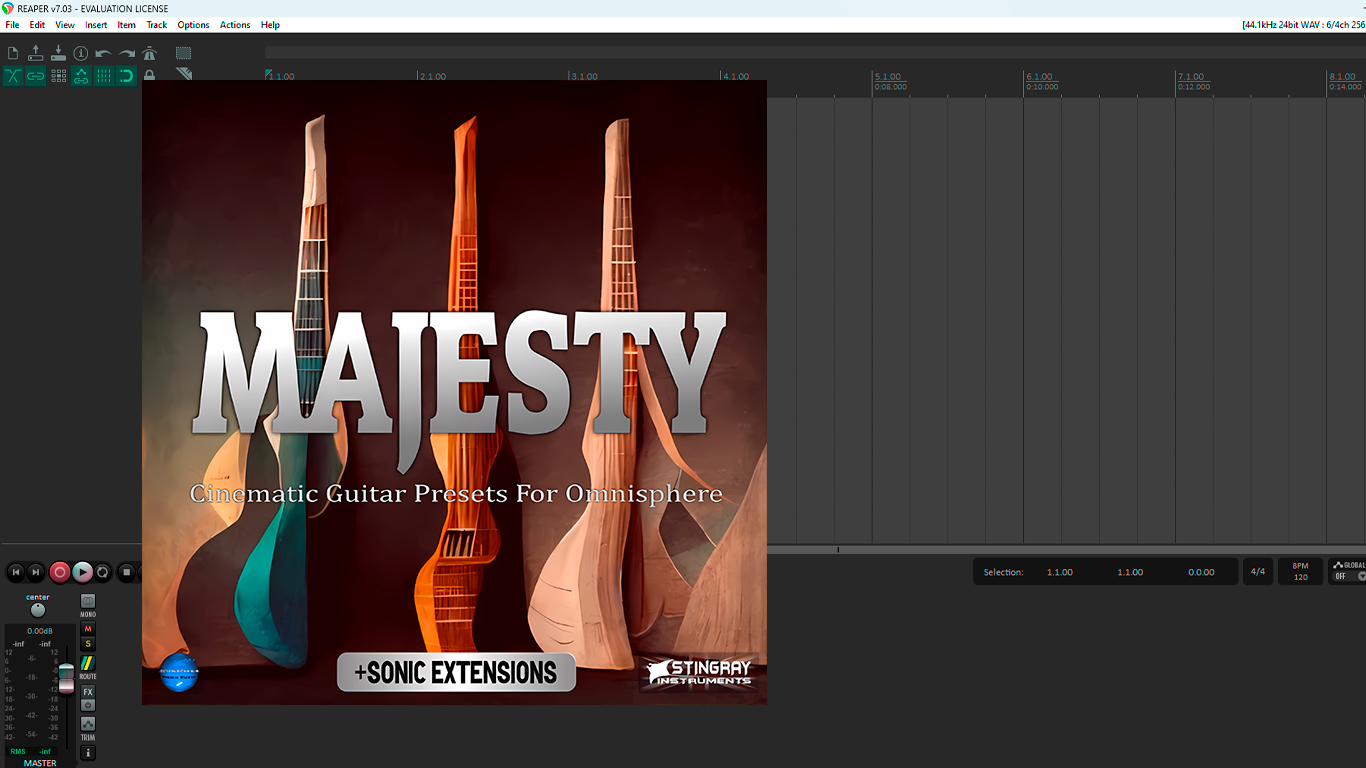Click the horizontal arrange view scrollbar
The height and width of the screenshot is (768, 1366).
tap(1066, 550)
